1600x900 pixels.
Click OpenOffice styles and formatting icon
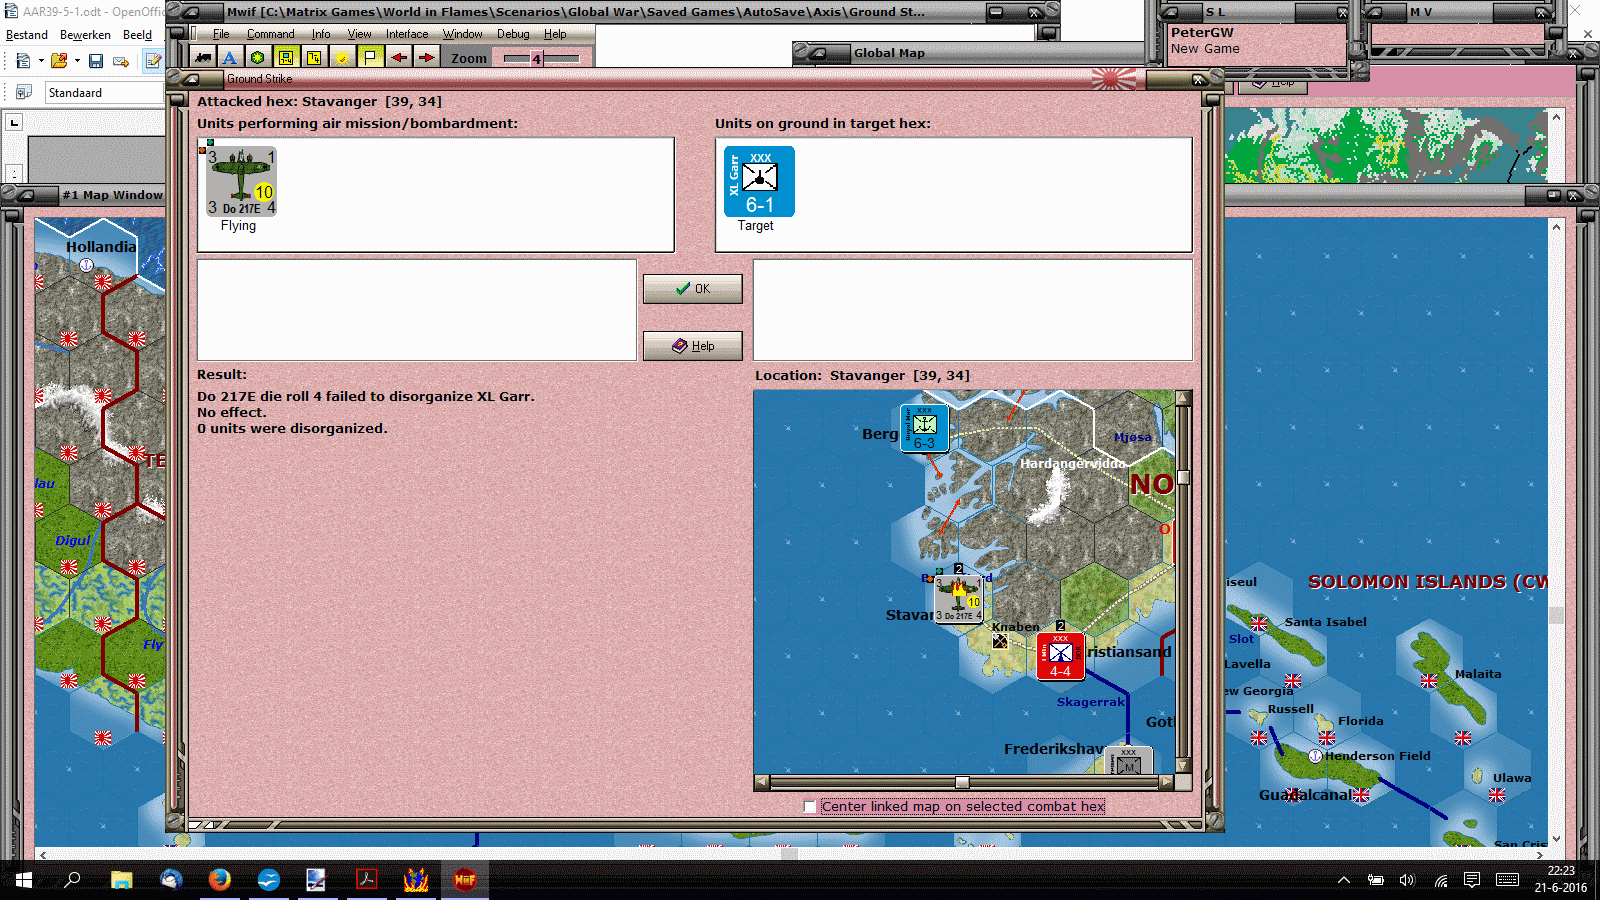(x=24, y=92)
